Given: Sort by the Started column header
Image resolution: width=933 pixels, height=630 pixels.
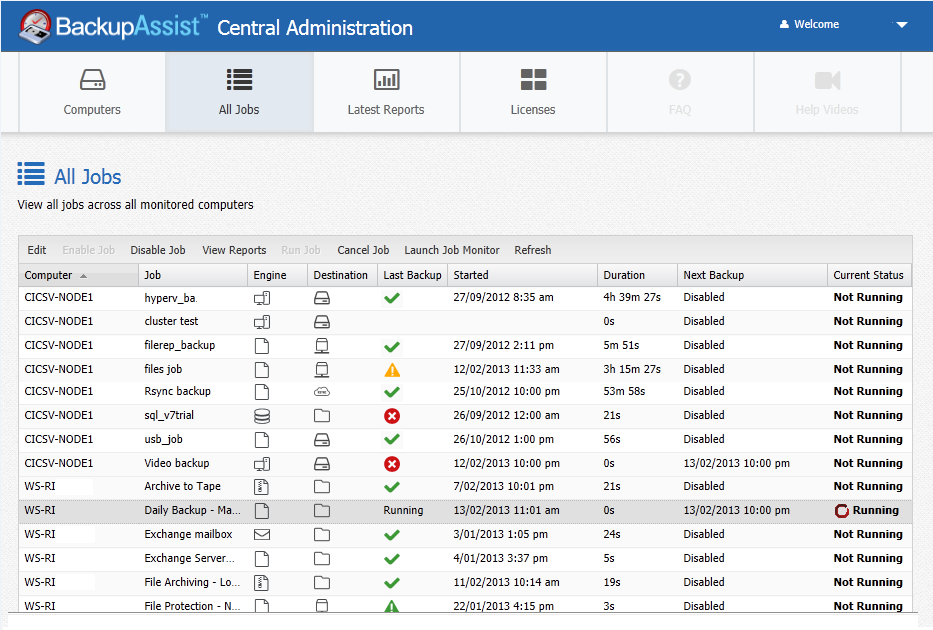Looking at the screenshot, I should (522, 275).
